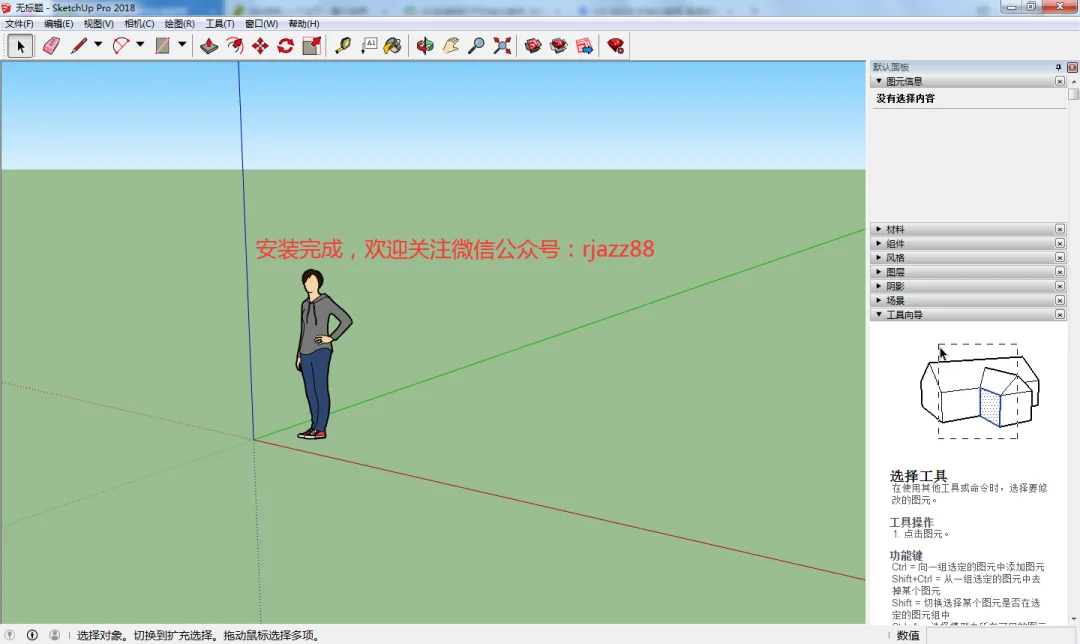Open the 窗口(W) menu
This screenshot has width=1080, height=644.
tap(262, 23)
